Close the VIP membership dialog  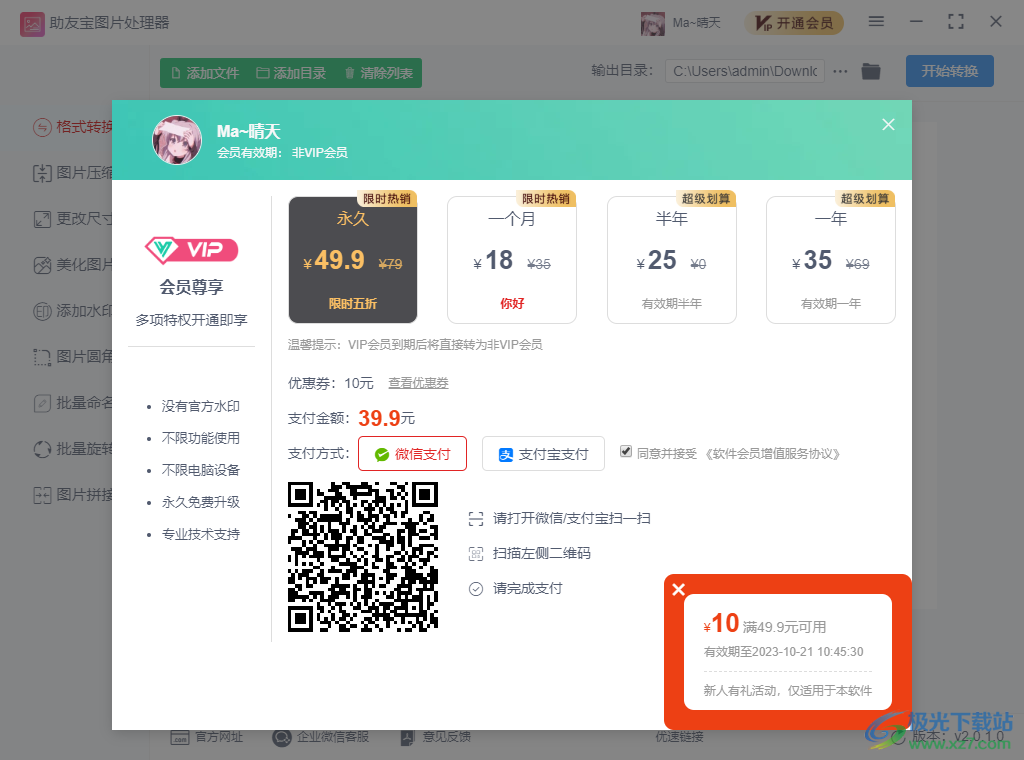click(888, 124)
